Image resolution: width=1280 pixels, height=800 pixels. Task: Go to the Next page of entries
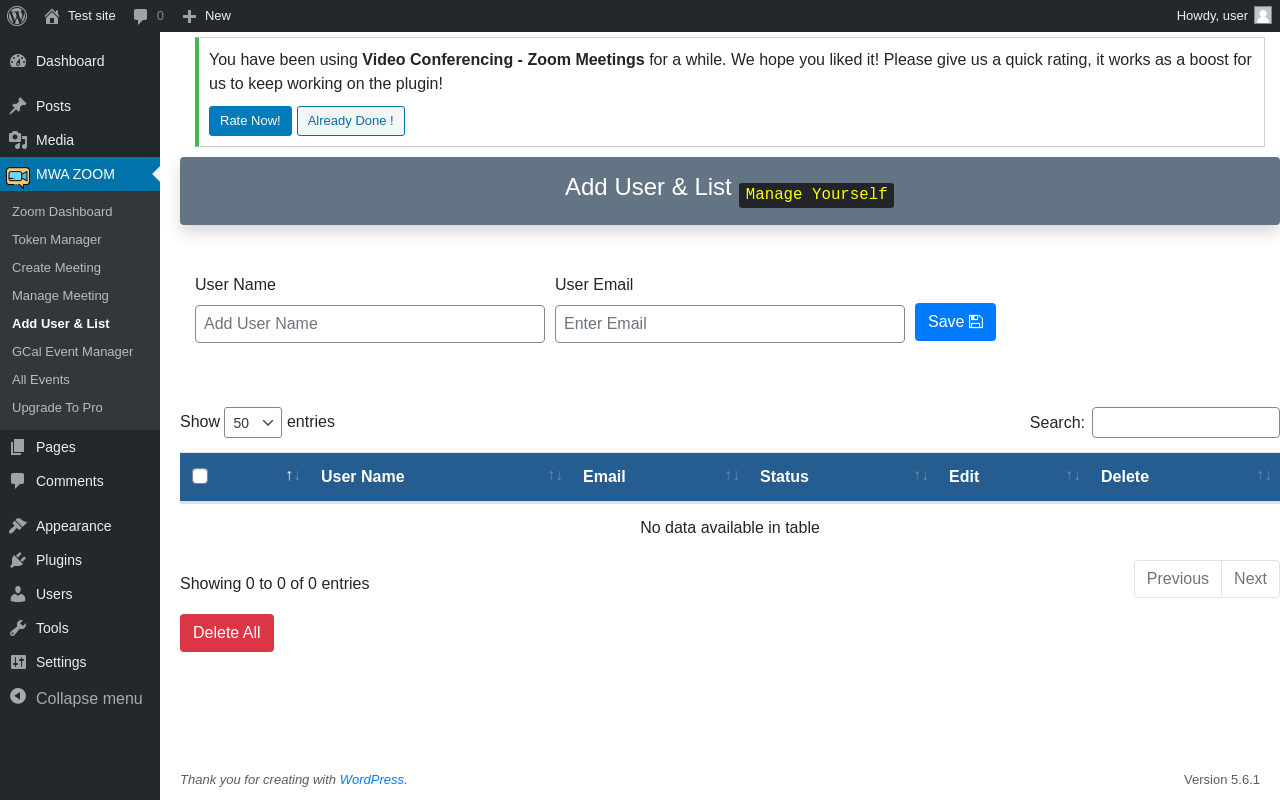click(x=1250, y=579)
